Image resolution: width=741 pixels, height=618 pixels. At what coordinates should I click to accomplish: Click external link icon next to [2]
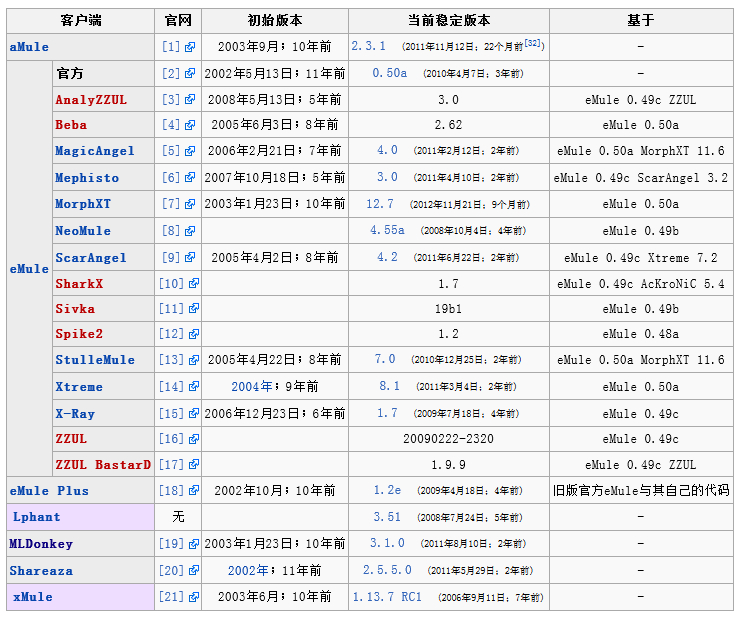pos(190,73)
